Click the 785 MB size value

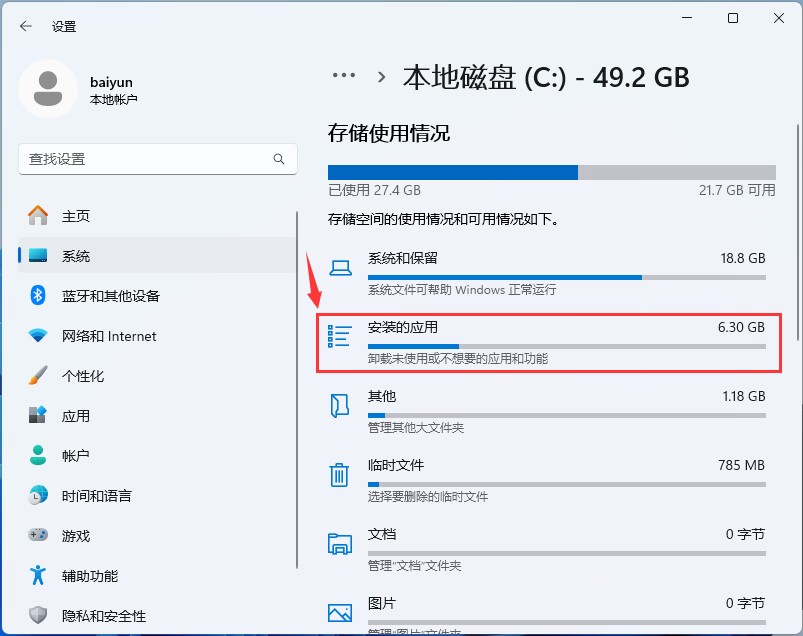741,465
